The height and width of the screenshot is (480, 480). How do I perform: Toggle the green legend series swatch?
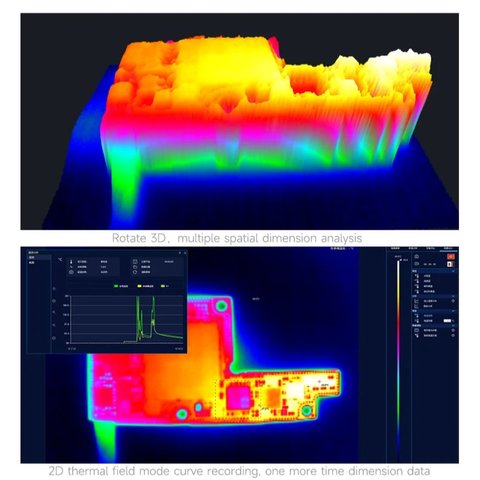tap(116, 286)
